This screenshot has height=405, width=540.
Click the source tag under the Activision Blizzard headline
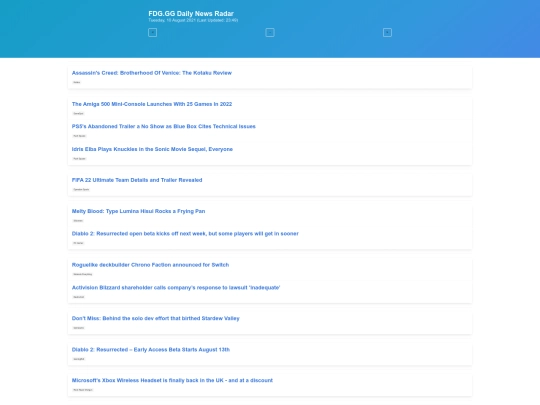pyautogui.click(x=78, y=297)
